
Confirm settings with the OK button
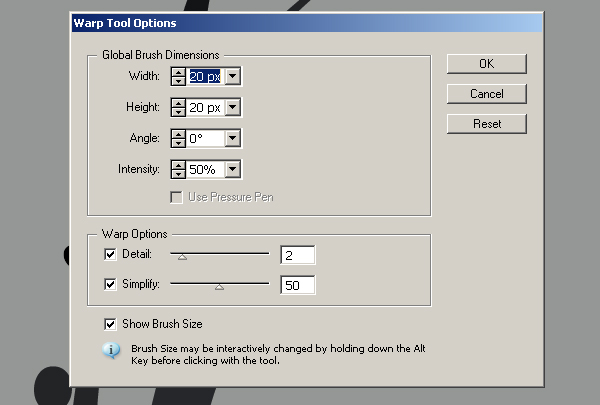pyautogui.click(x=487, y=64)
